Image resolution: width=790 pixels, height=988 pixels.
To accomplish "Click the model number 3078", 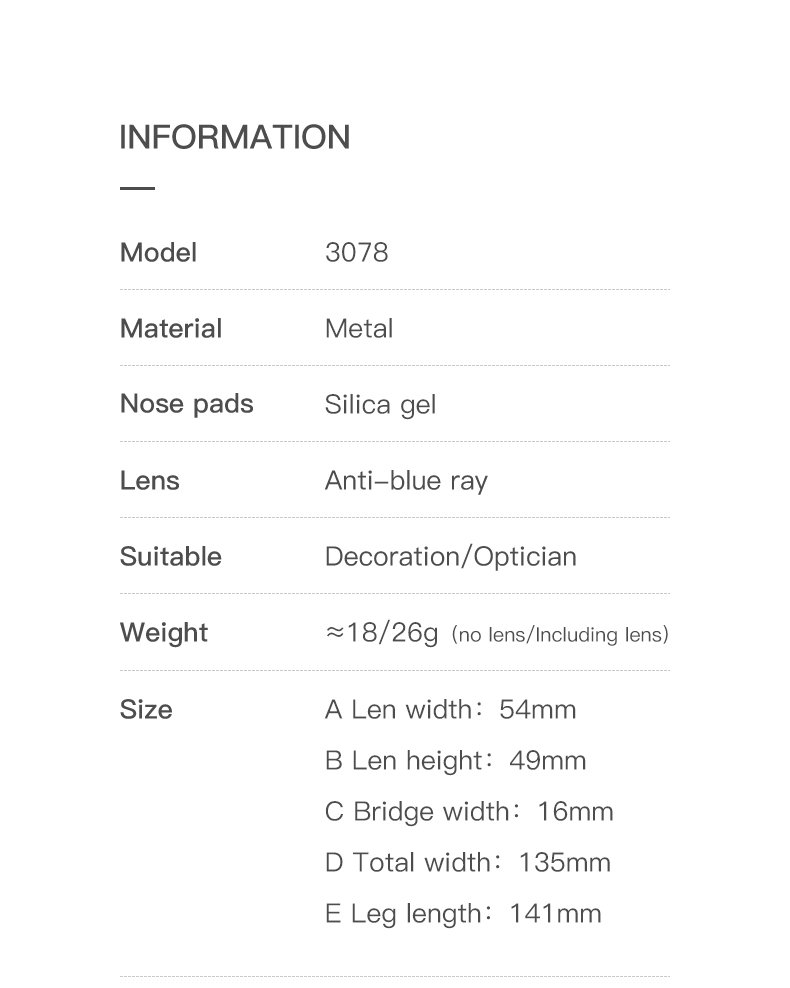I will tap(356, 252).
